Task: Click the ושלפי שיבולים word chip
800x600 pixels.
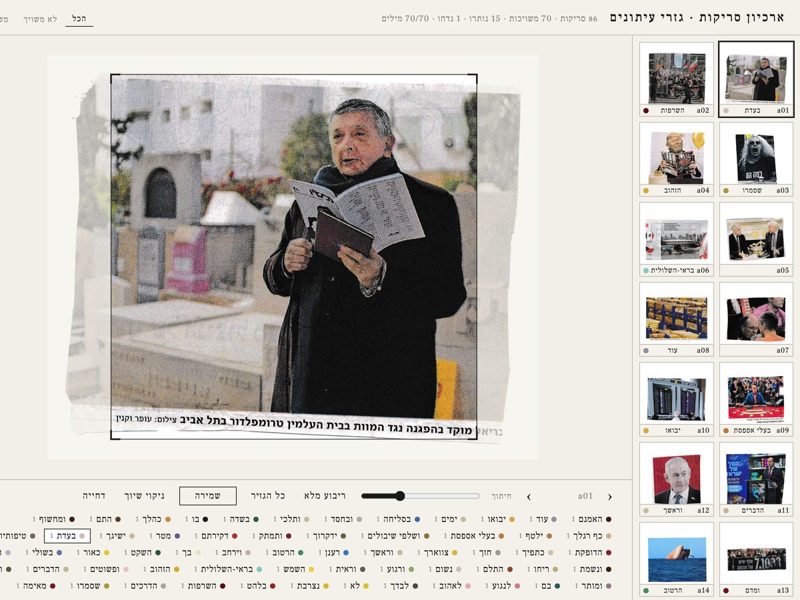Action: (x=396, y=536)
